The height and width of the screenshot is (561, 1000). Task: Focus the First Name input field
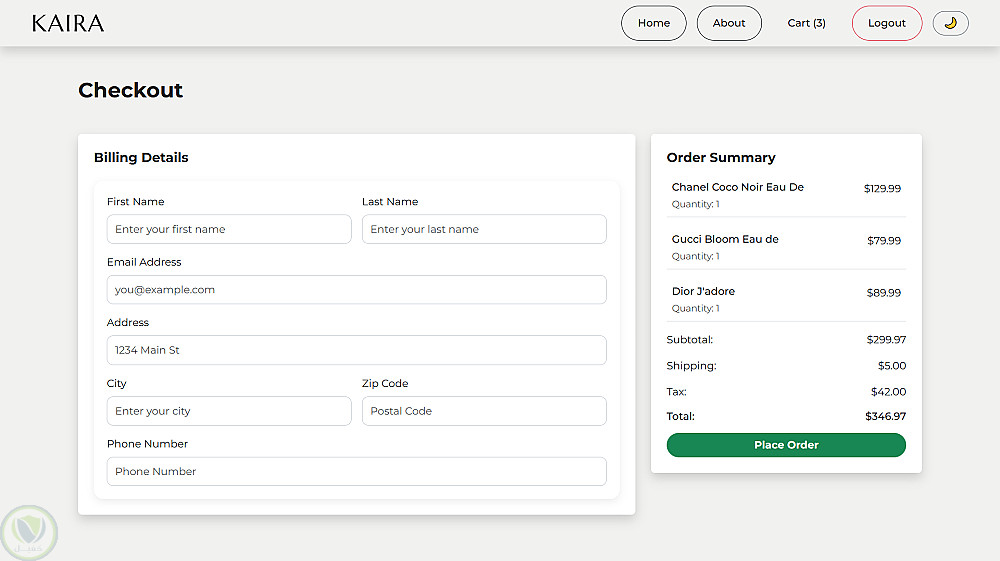229,229
